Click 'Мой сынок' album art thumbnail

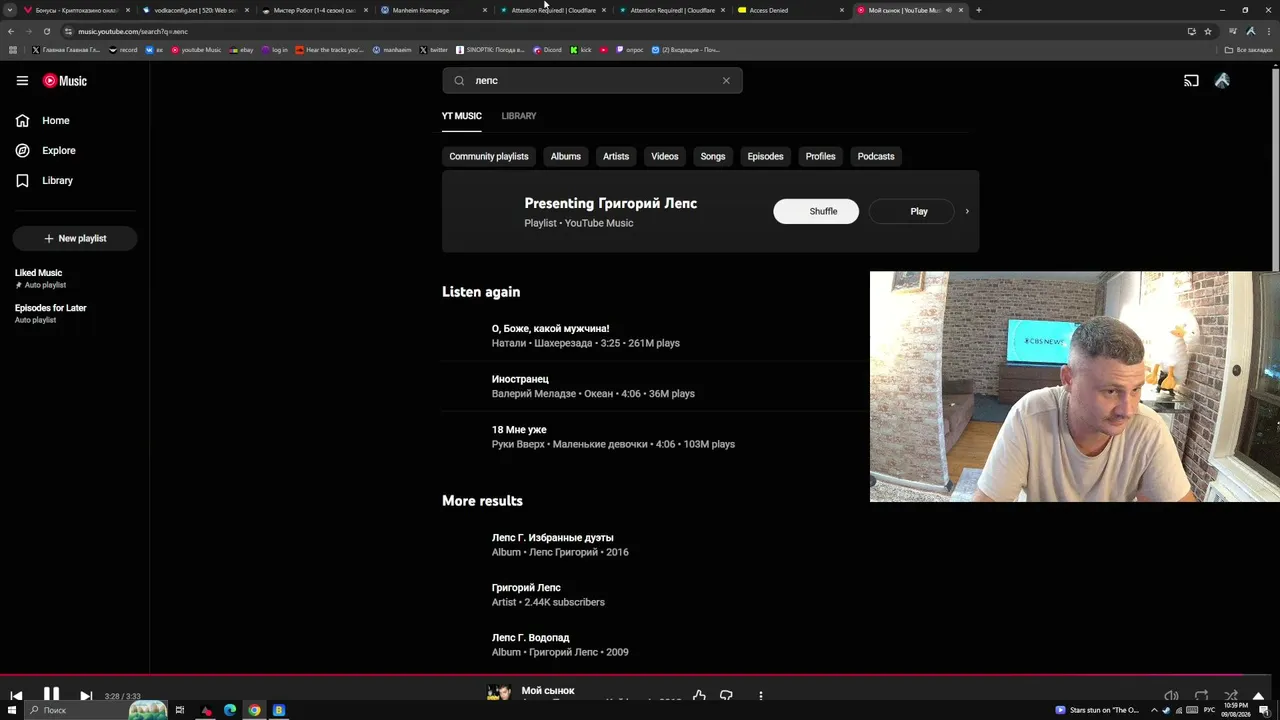498,693
